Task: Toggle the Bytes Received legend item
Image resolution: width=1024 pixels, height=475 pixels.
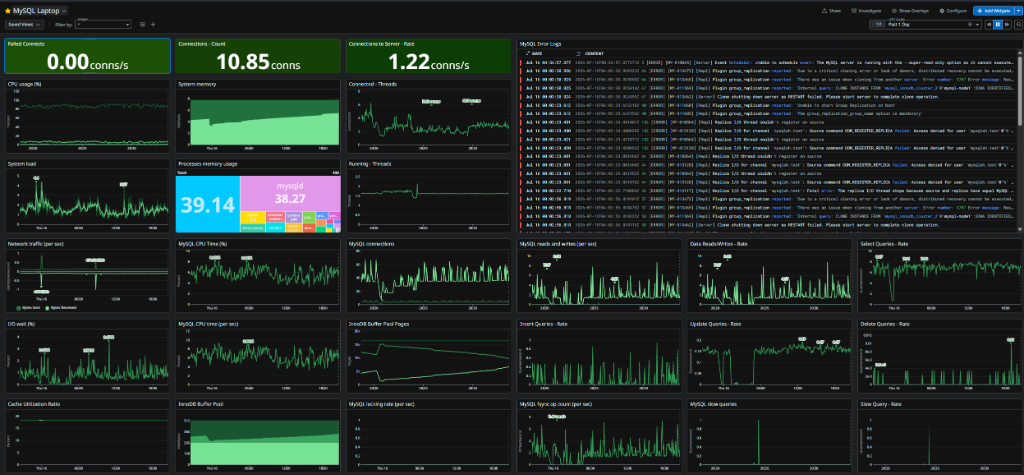Action: (63, 306)
